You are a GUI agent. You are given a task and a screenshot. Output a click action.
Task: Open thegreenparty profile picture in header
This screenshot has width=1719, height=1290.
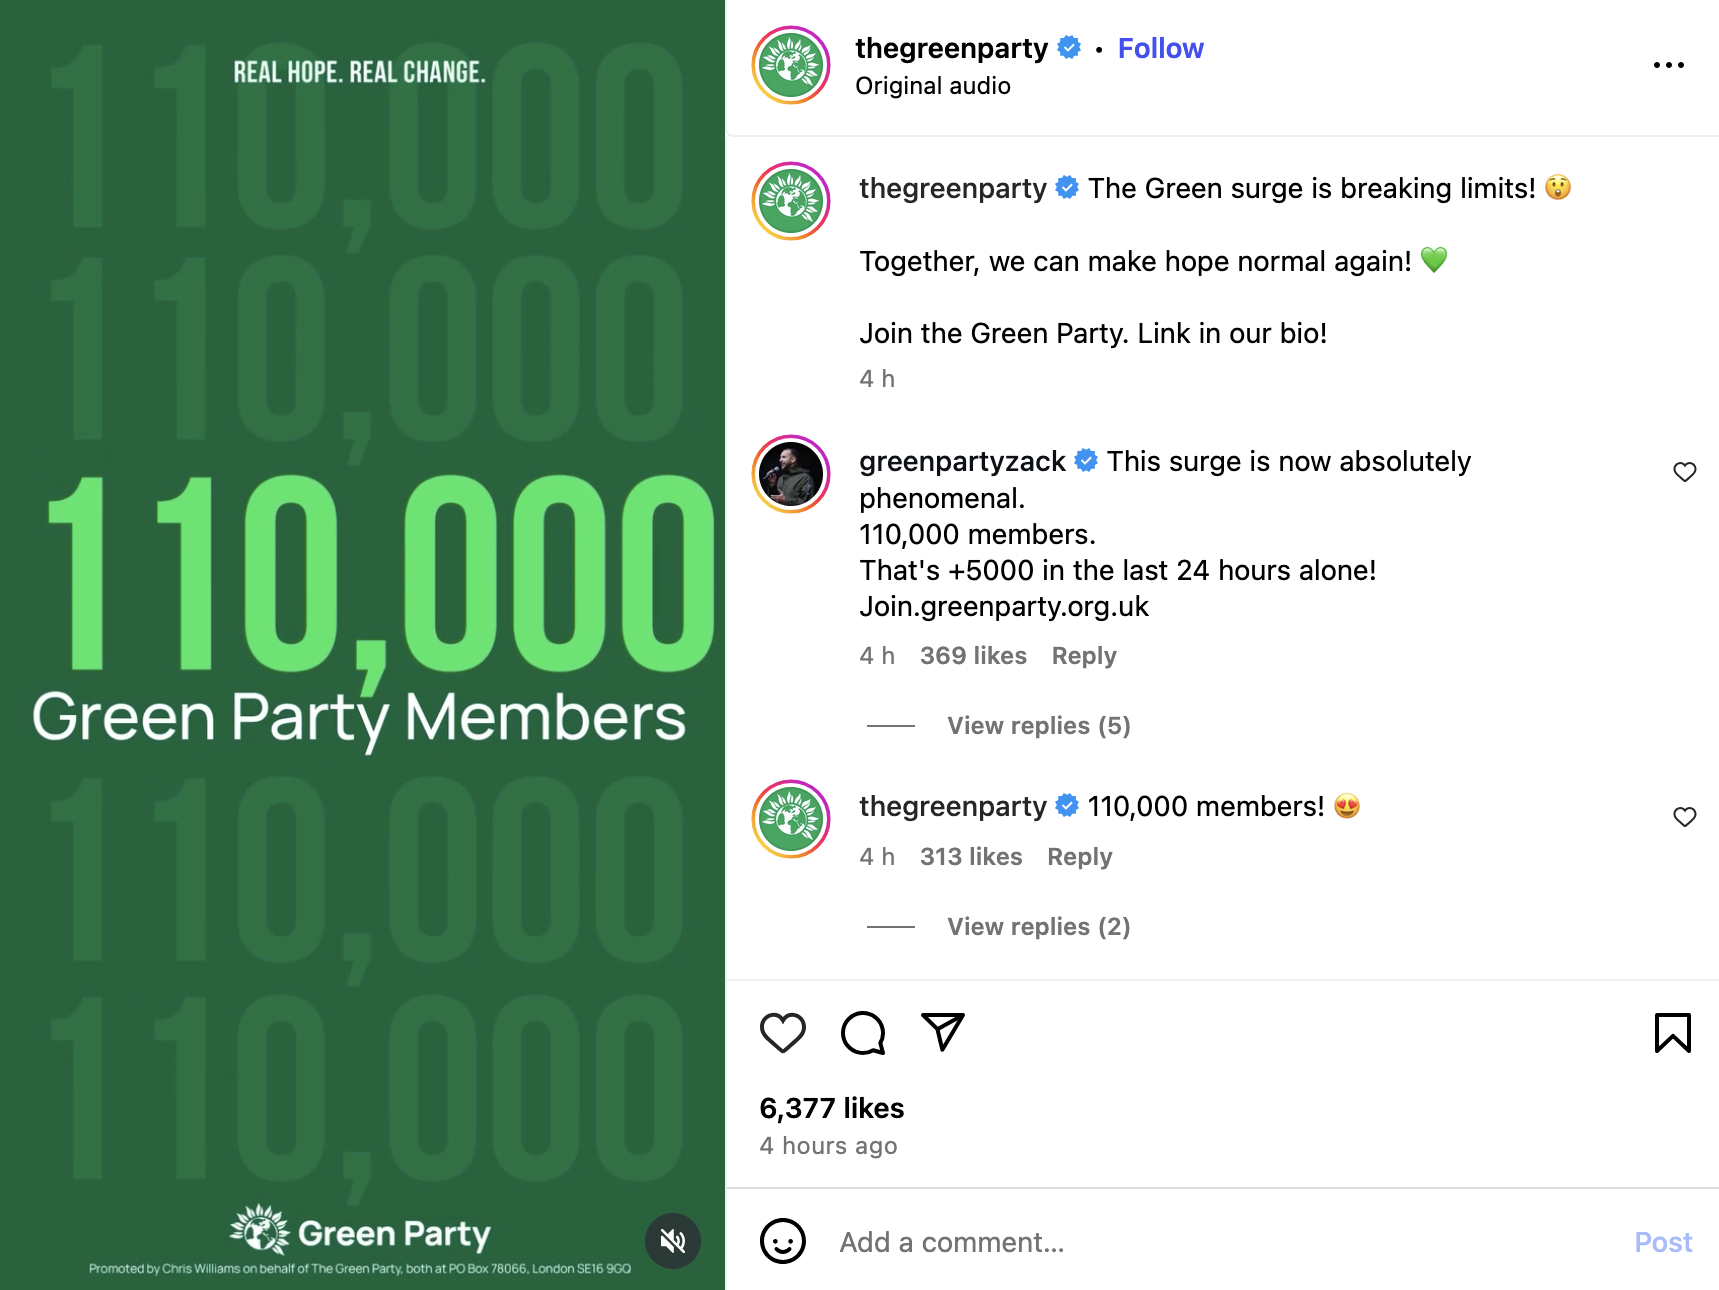coord(791,65)
